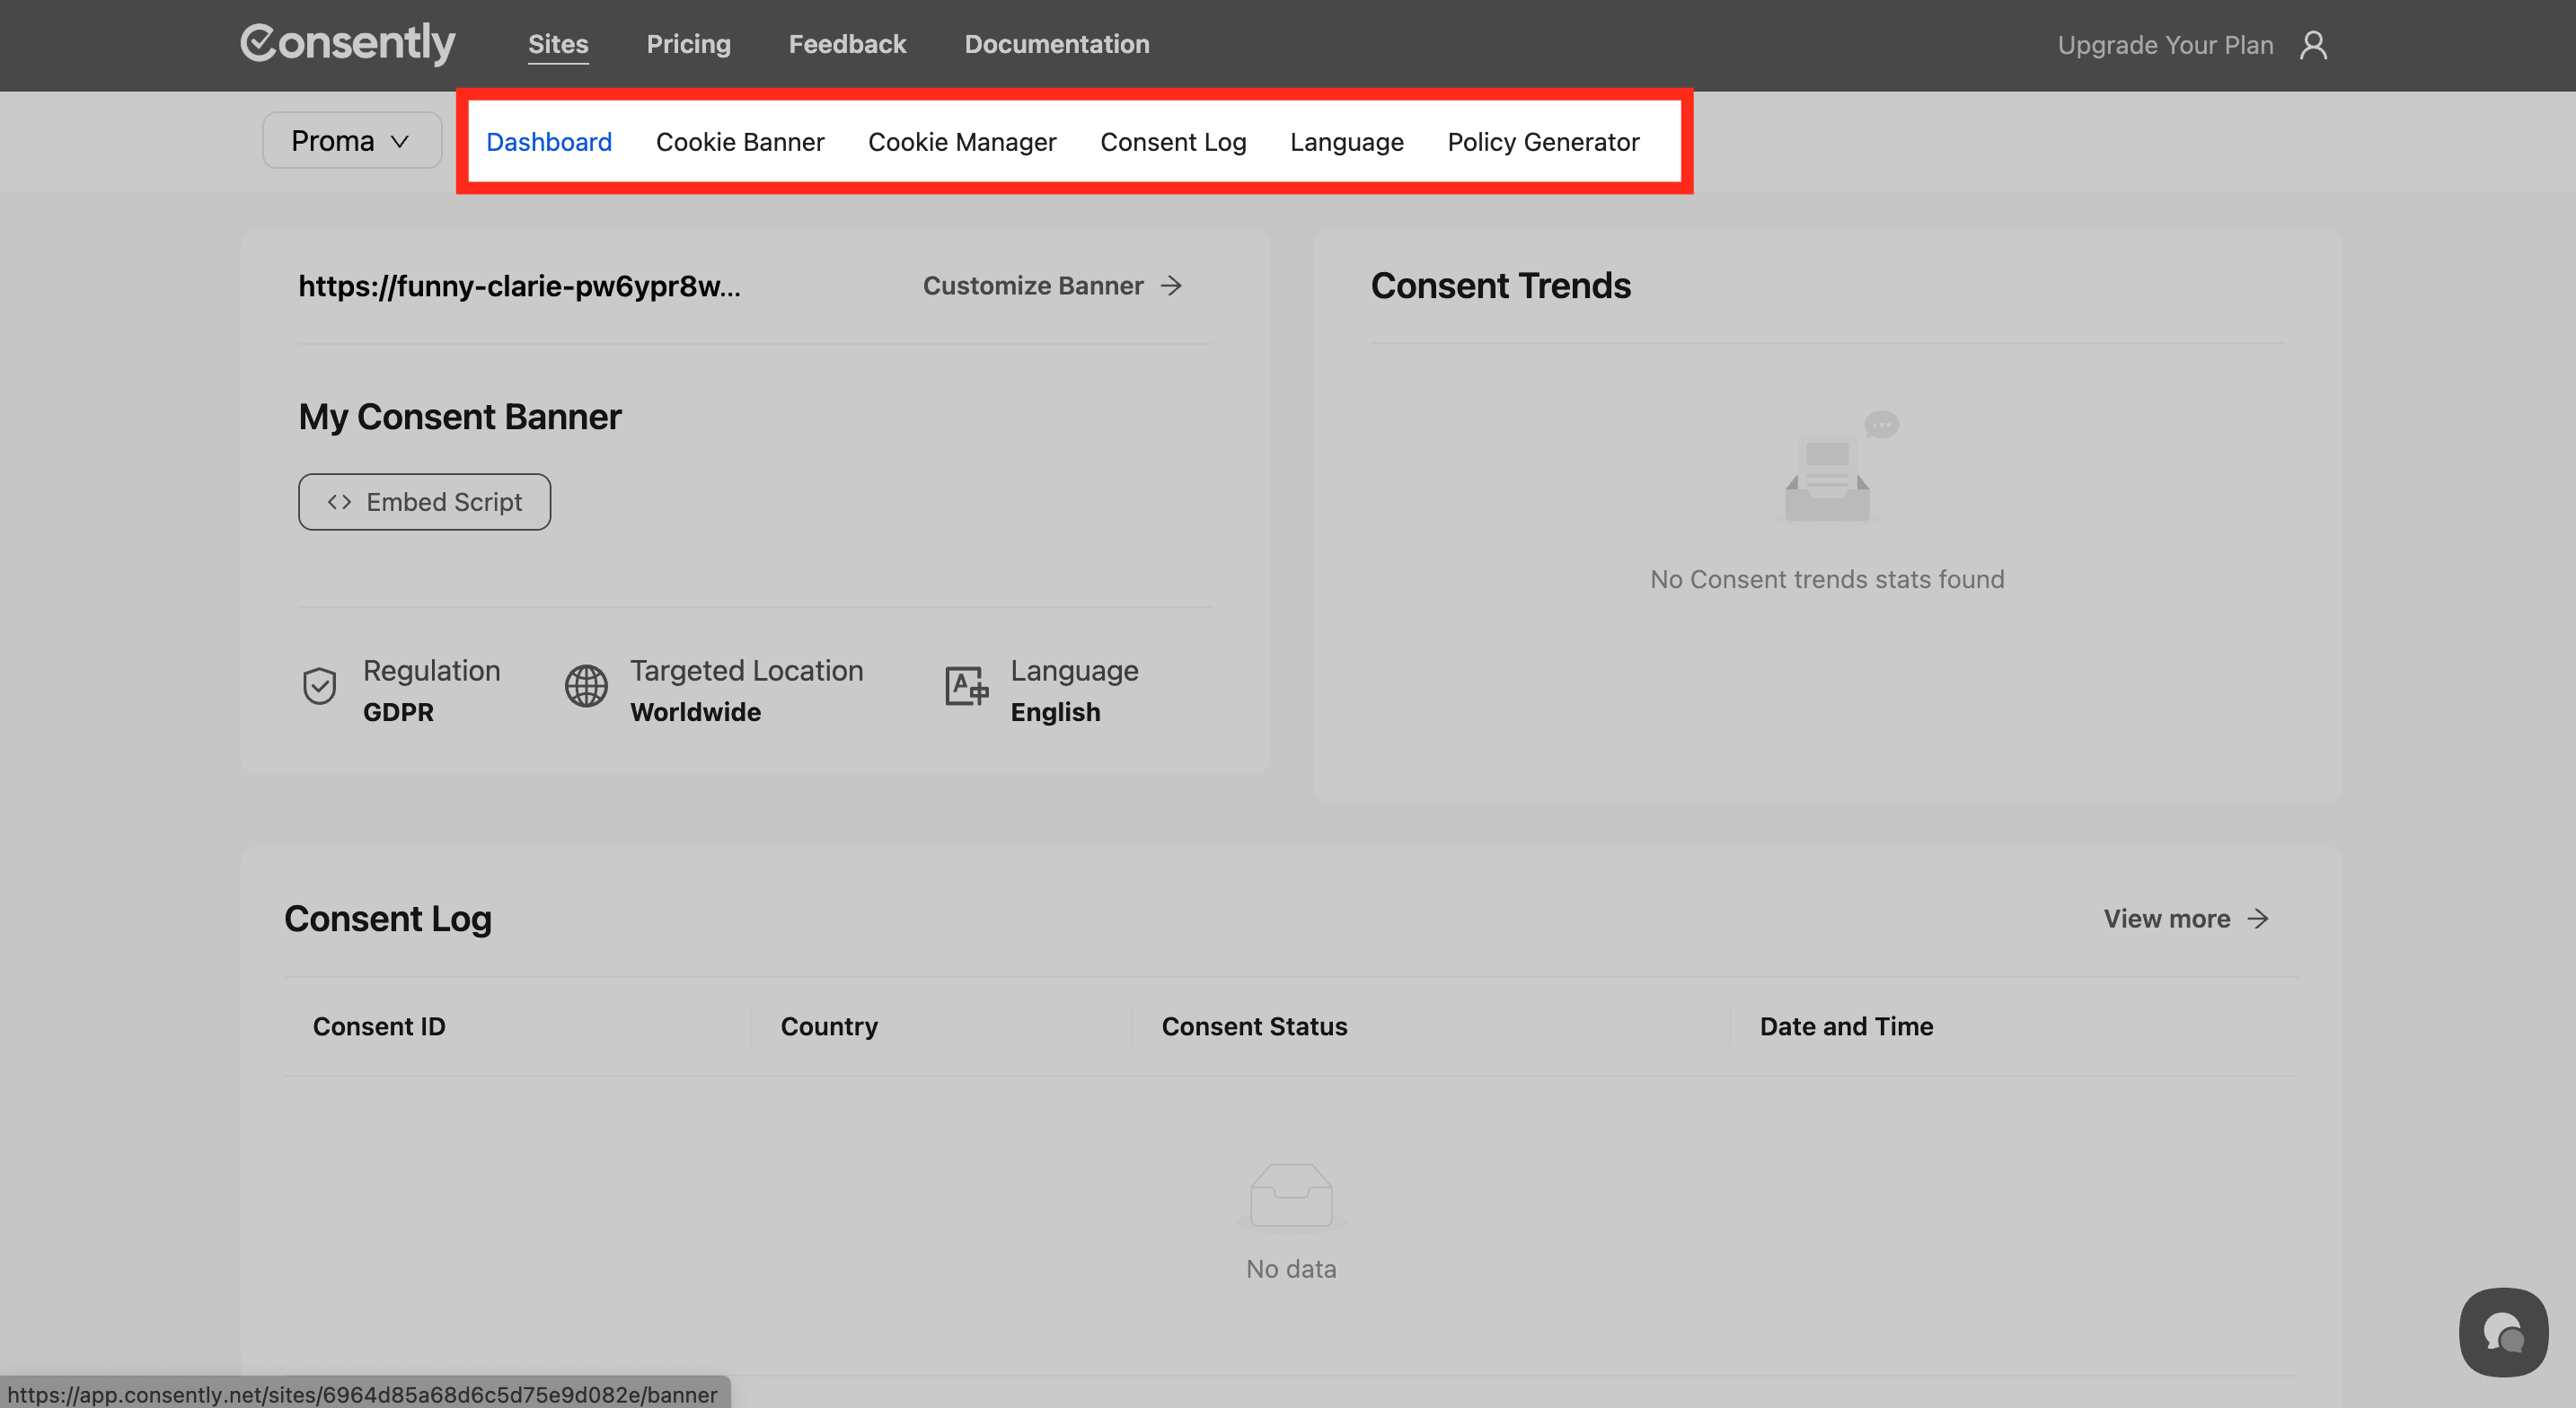Click the View more arrow icon
2576x1408 pixels.
[x=2258, y=918]
